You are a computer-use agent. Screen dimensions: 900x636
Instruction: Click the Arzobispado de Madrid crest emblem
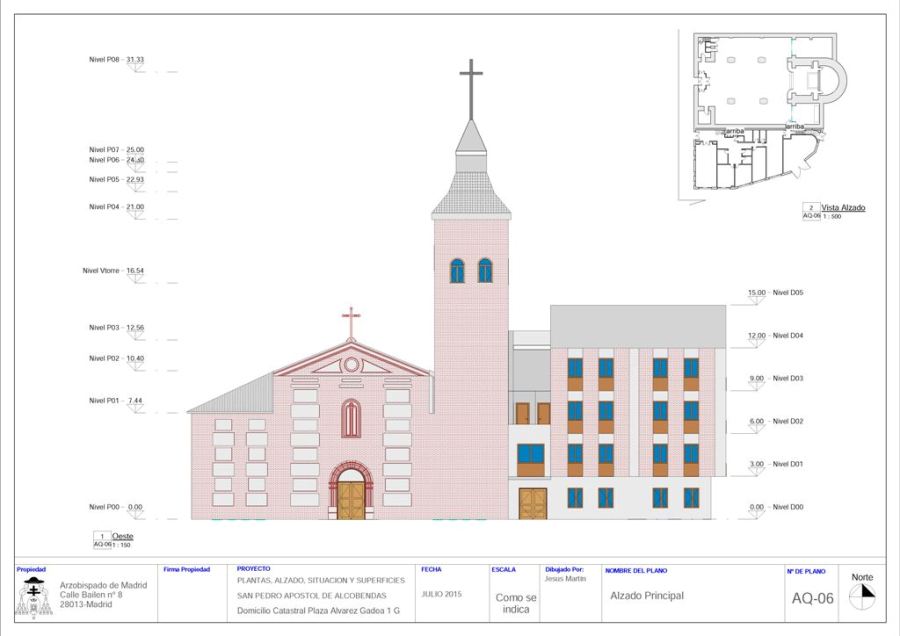(36, 597)
